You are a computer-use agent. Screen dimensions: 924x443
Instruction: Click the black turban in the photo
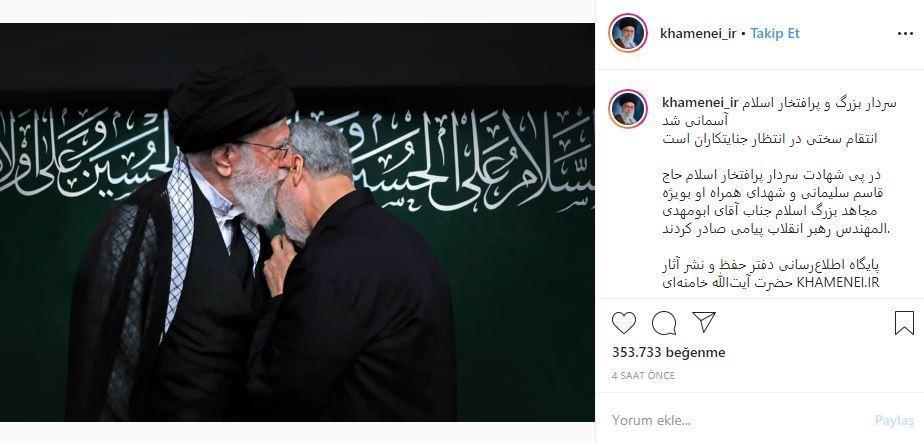(x=231, y=105)
